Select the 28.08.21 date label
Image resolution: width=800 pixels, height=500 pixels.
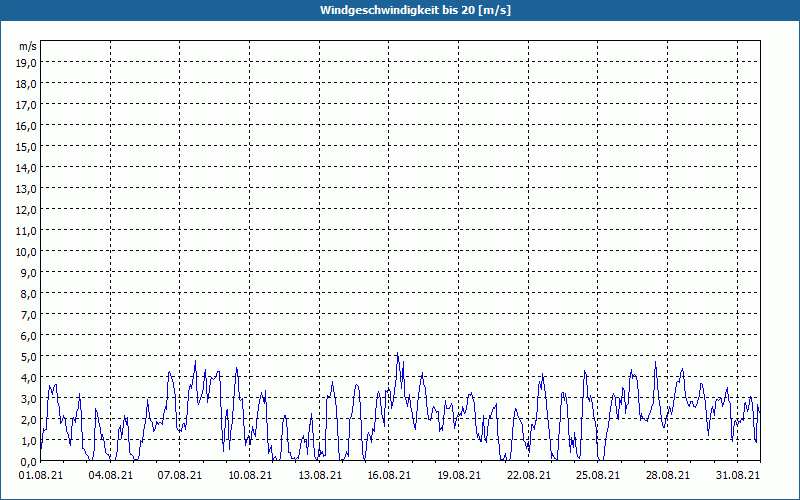click(x=666, y=476)
